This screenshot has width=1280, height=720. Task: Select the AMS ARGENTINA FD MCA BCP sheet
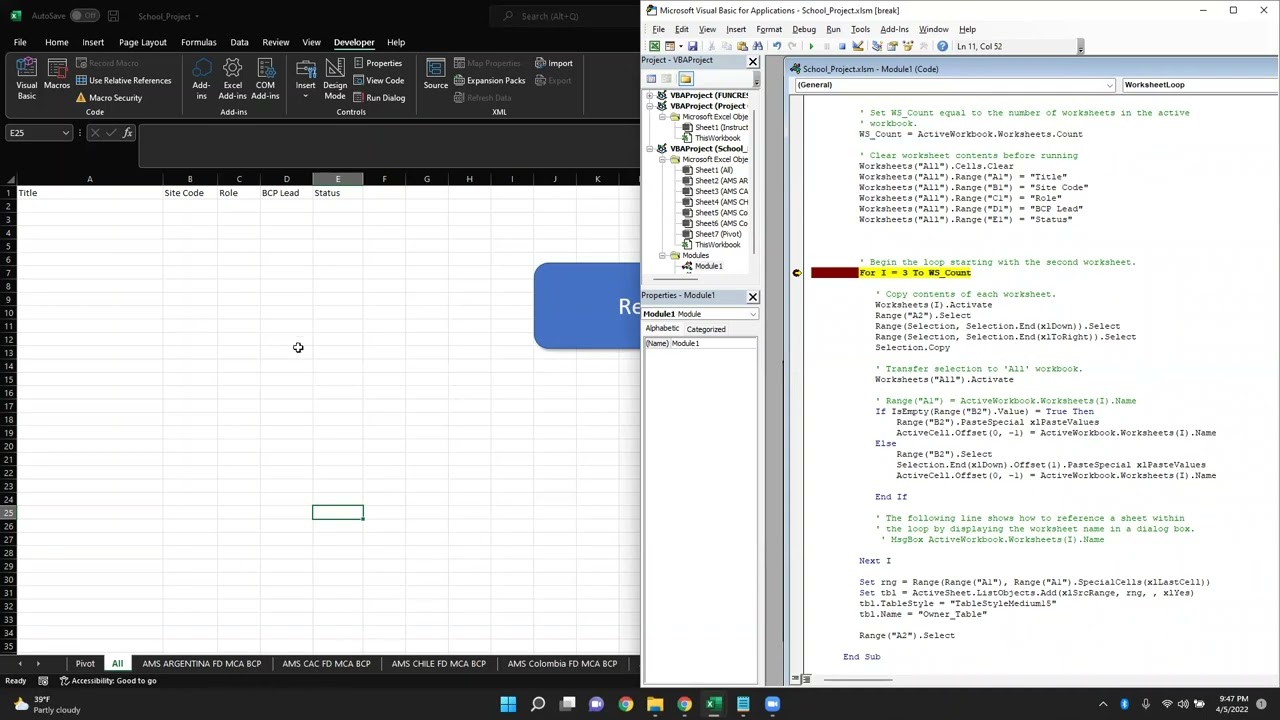point(201,663)
